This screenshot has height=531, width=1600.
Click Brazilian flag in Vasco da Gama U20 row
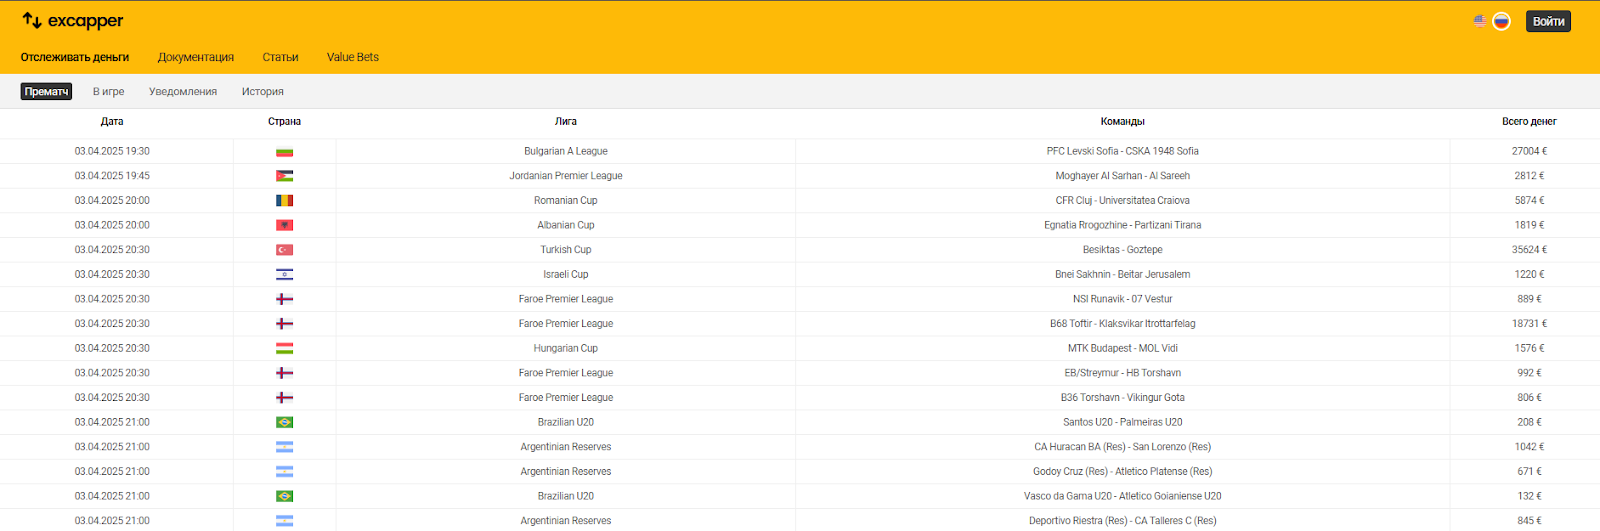coord(284,496)
